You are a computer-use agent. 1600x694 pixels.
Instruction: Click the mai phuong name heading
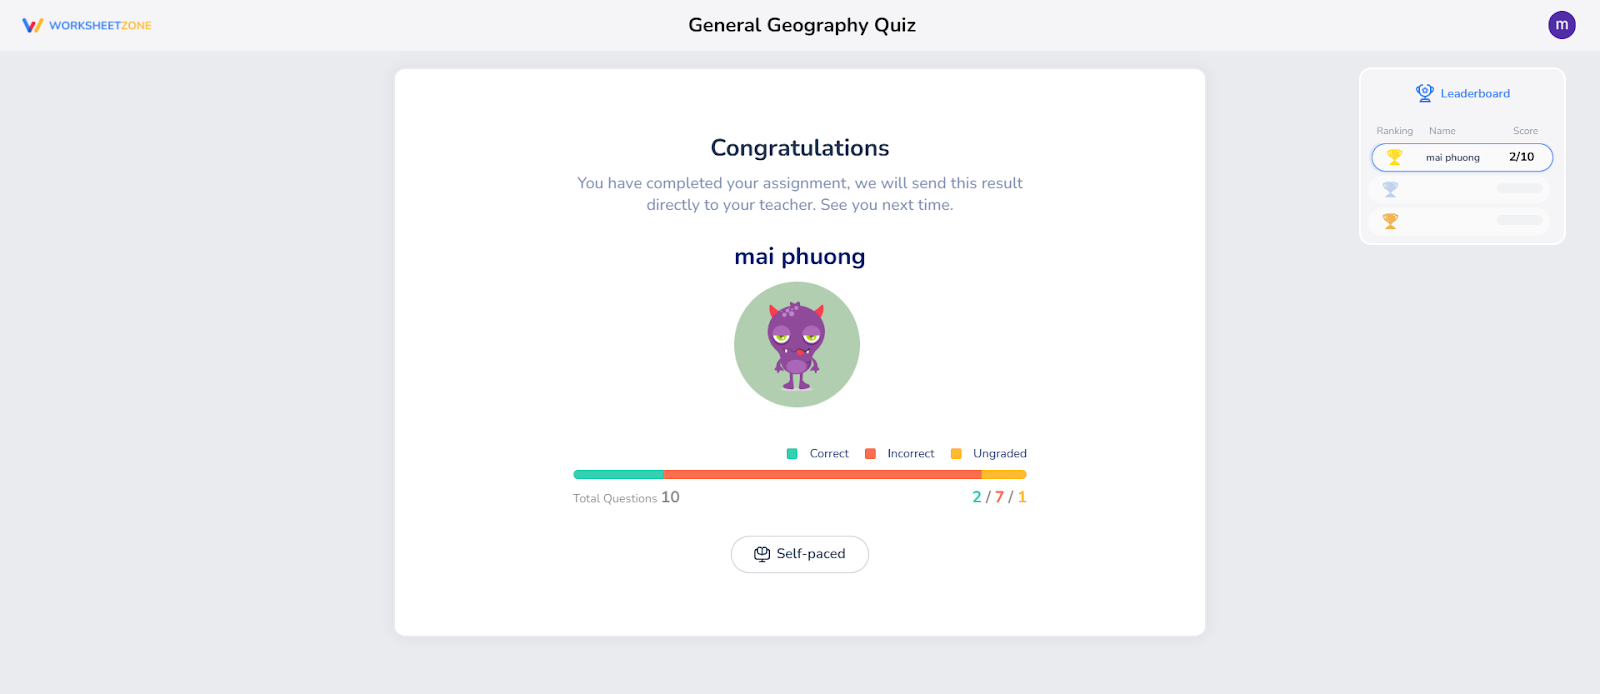800,257
